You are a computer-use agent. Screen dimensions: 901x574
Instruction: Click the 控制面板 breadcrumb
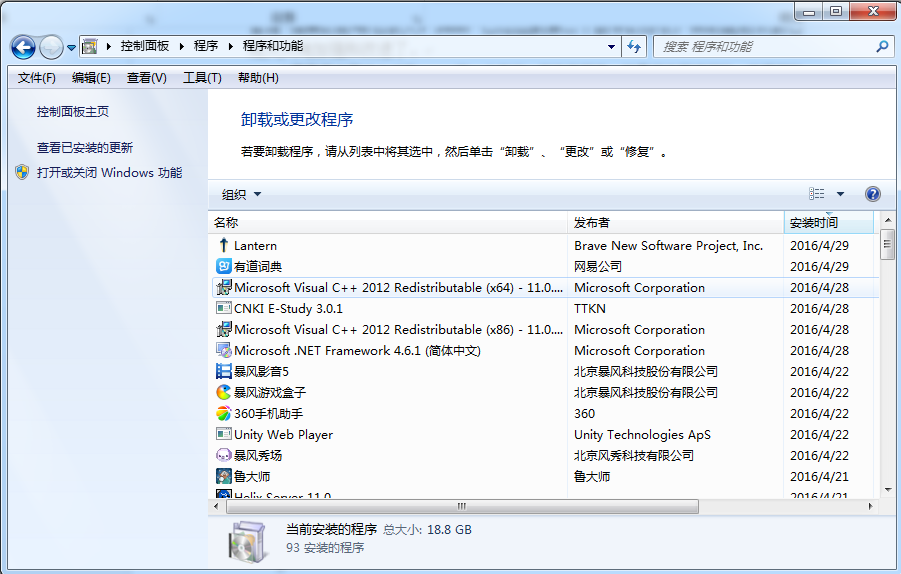(145, 46)
